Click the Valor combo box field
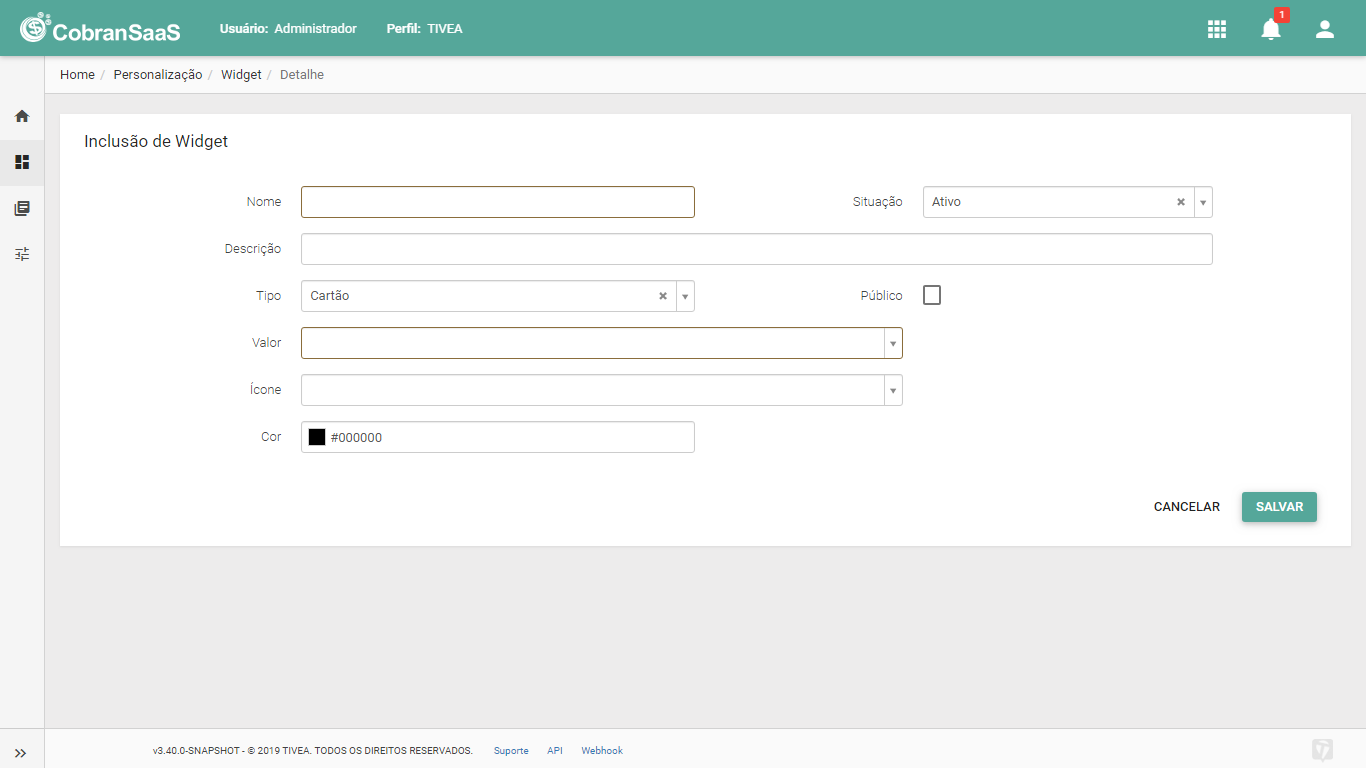 coord(602,343)
